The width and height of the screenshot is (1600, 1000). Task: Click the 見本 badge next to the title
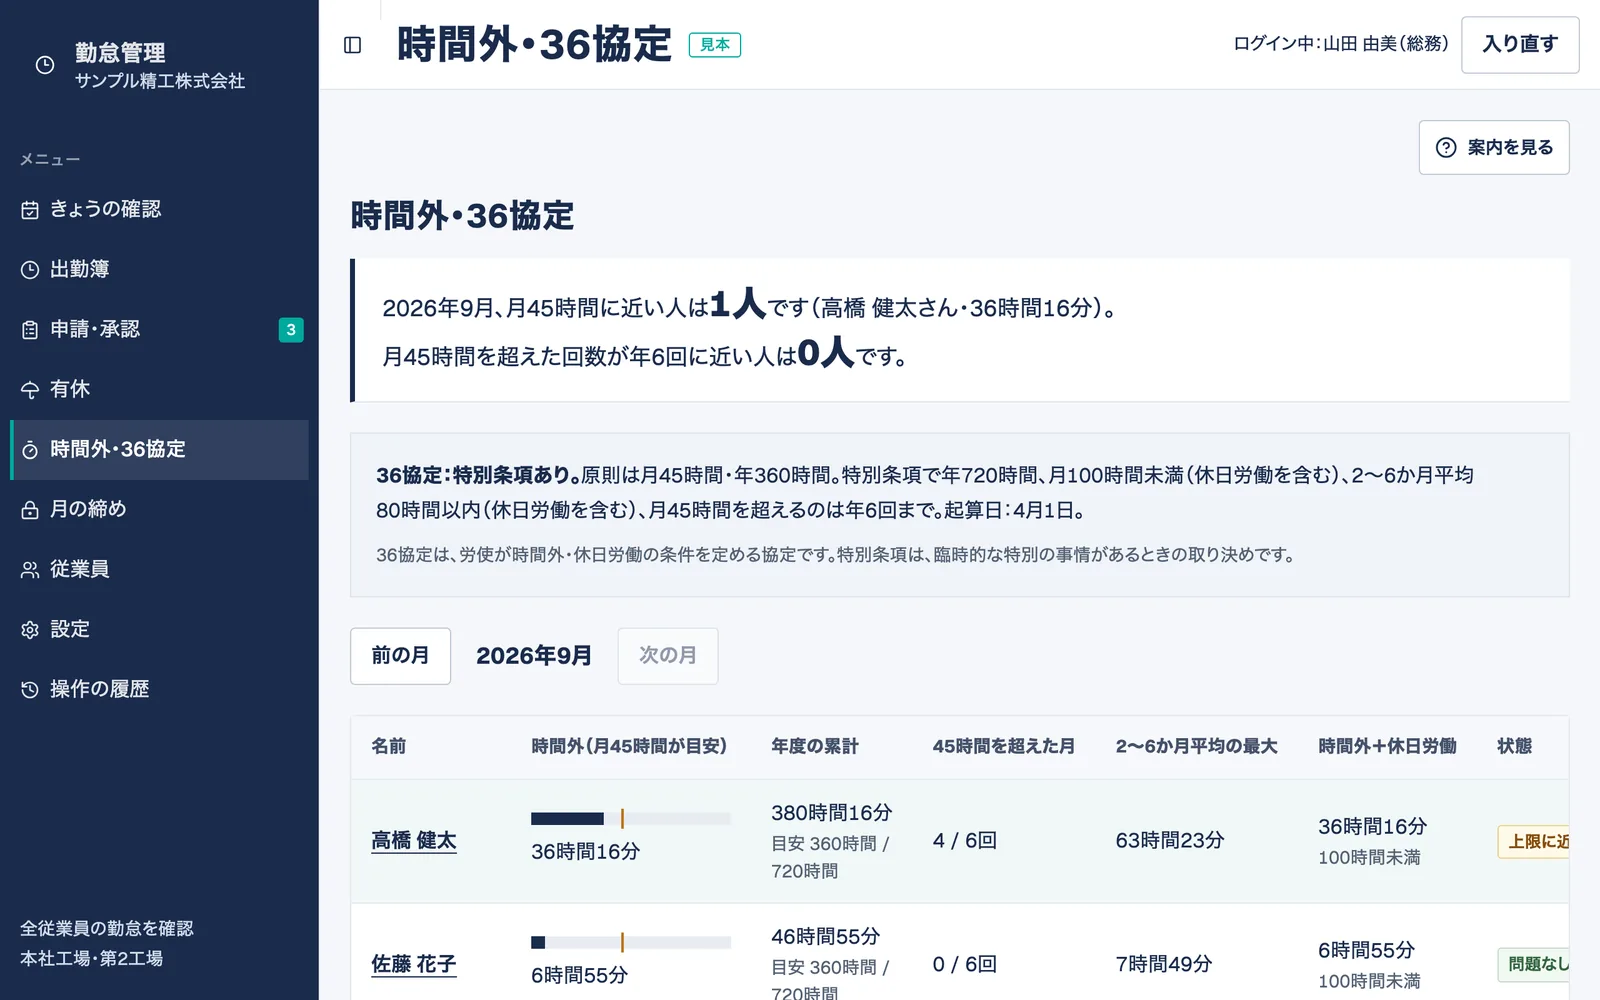click(x=715, y=45)
